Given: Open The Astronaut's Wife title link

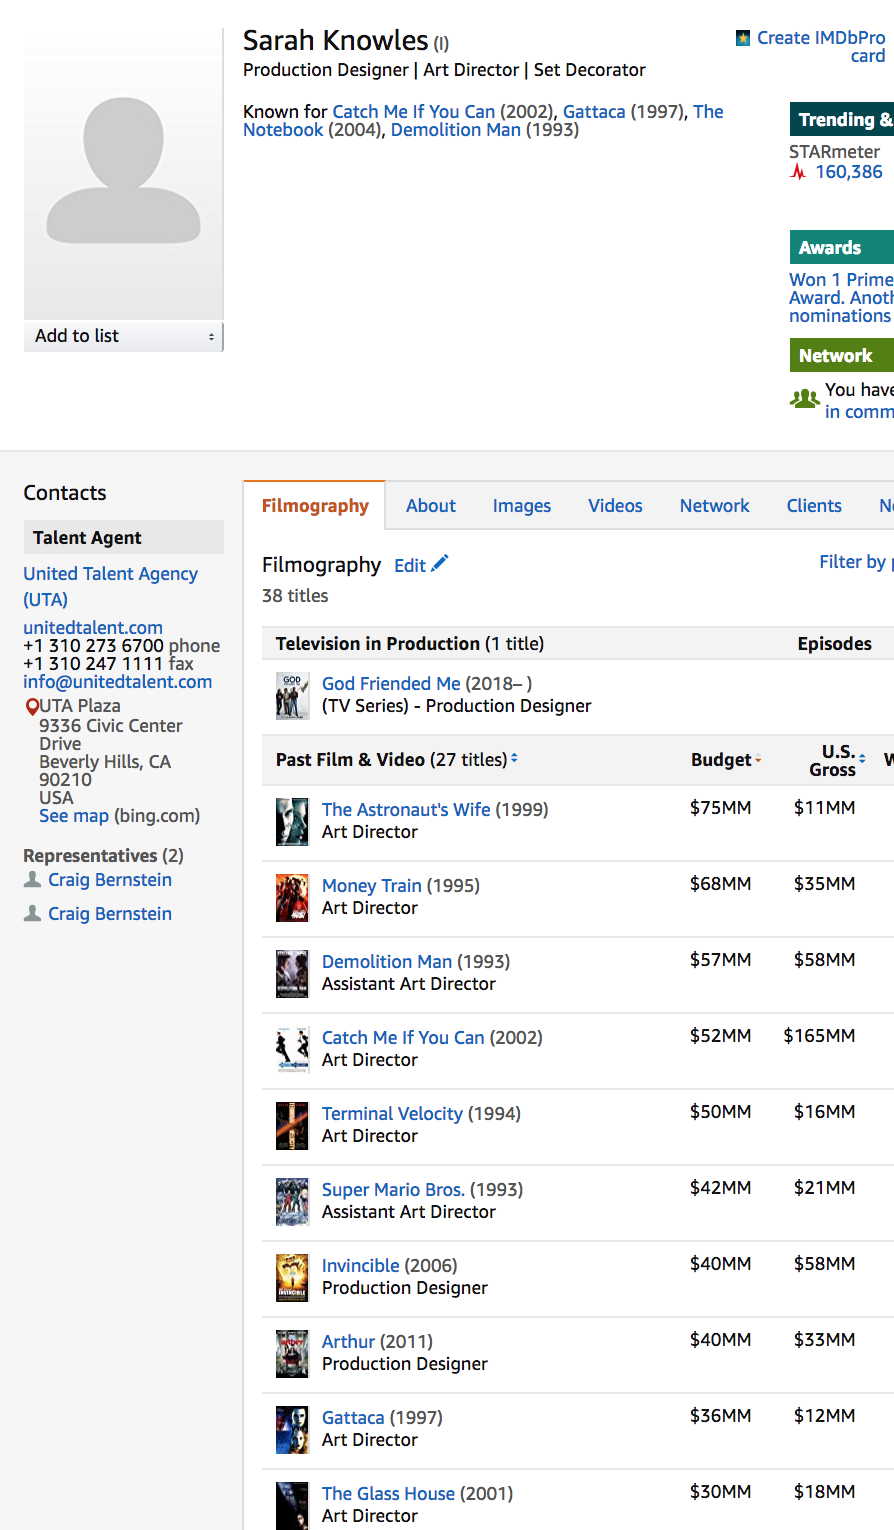Looking at the screenshot, I should 406,810.
